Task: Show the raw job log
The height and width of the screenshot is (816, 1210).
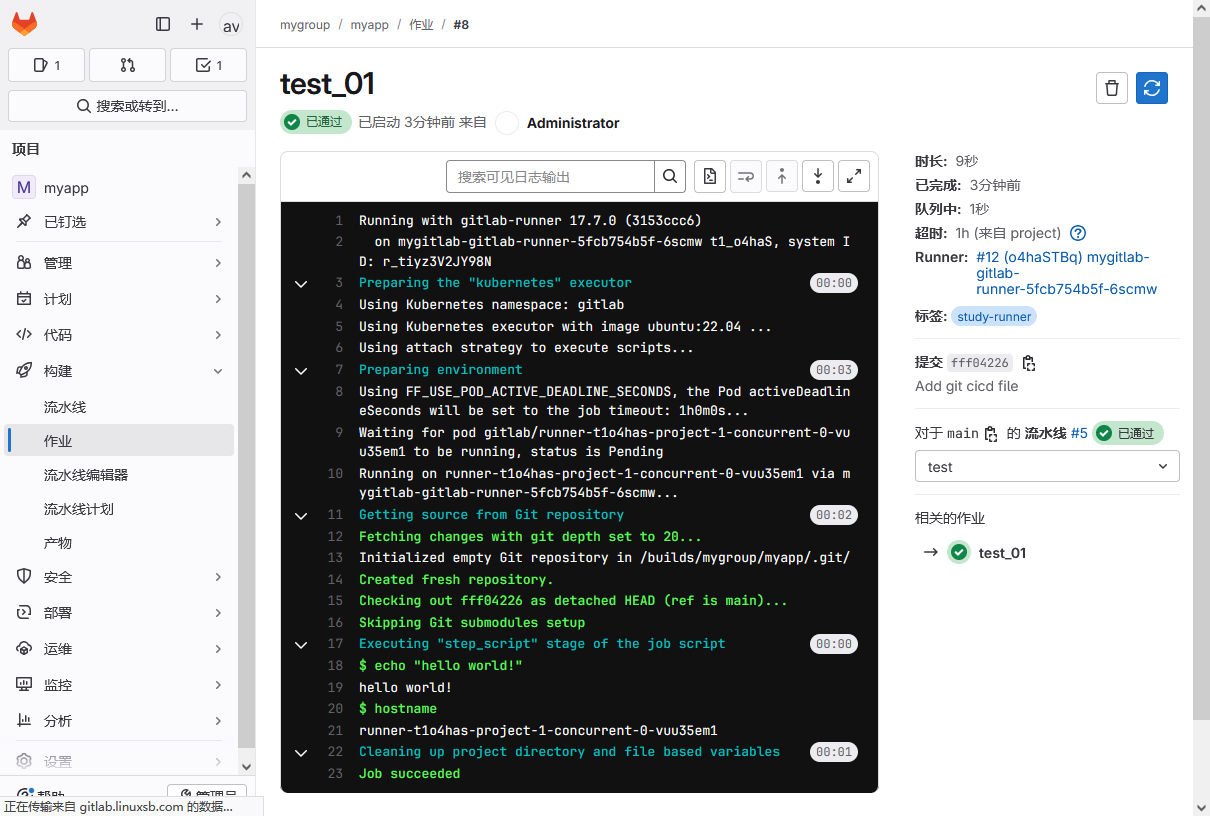Action: [710, 177]
